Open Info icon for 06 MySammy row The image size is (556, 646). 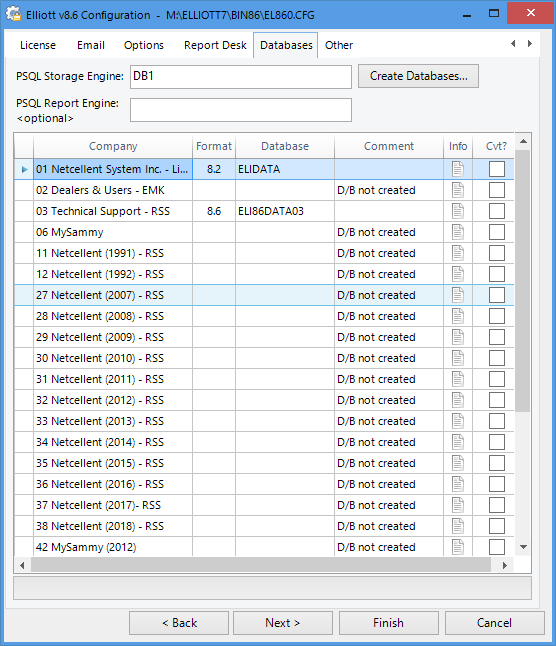(458, 232)
